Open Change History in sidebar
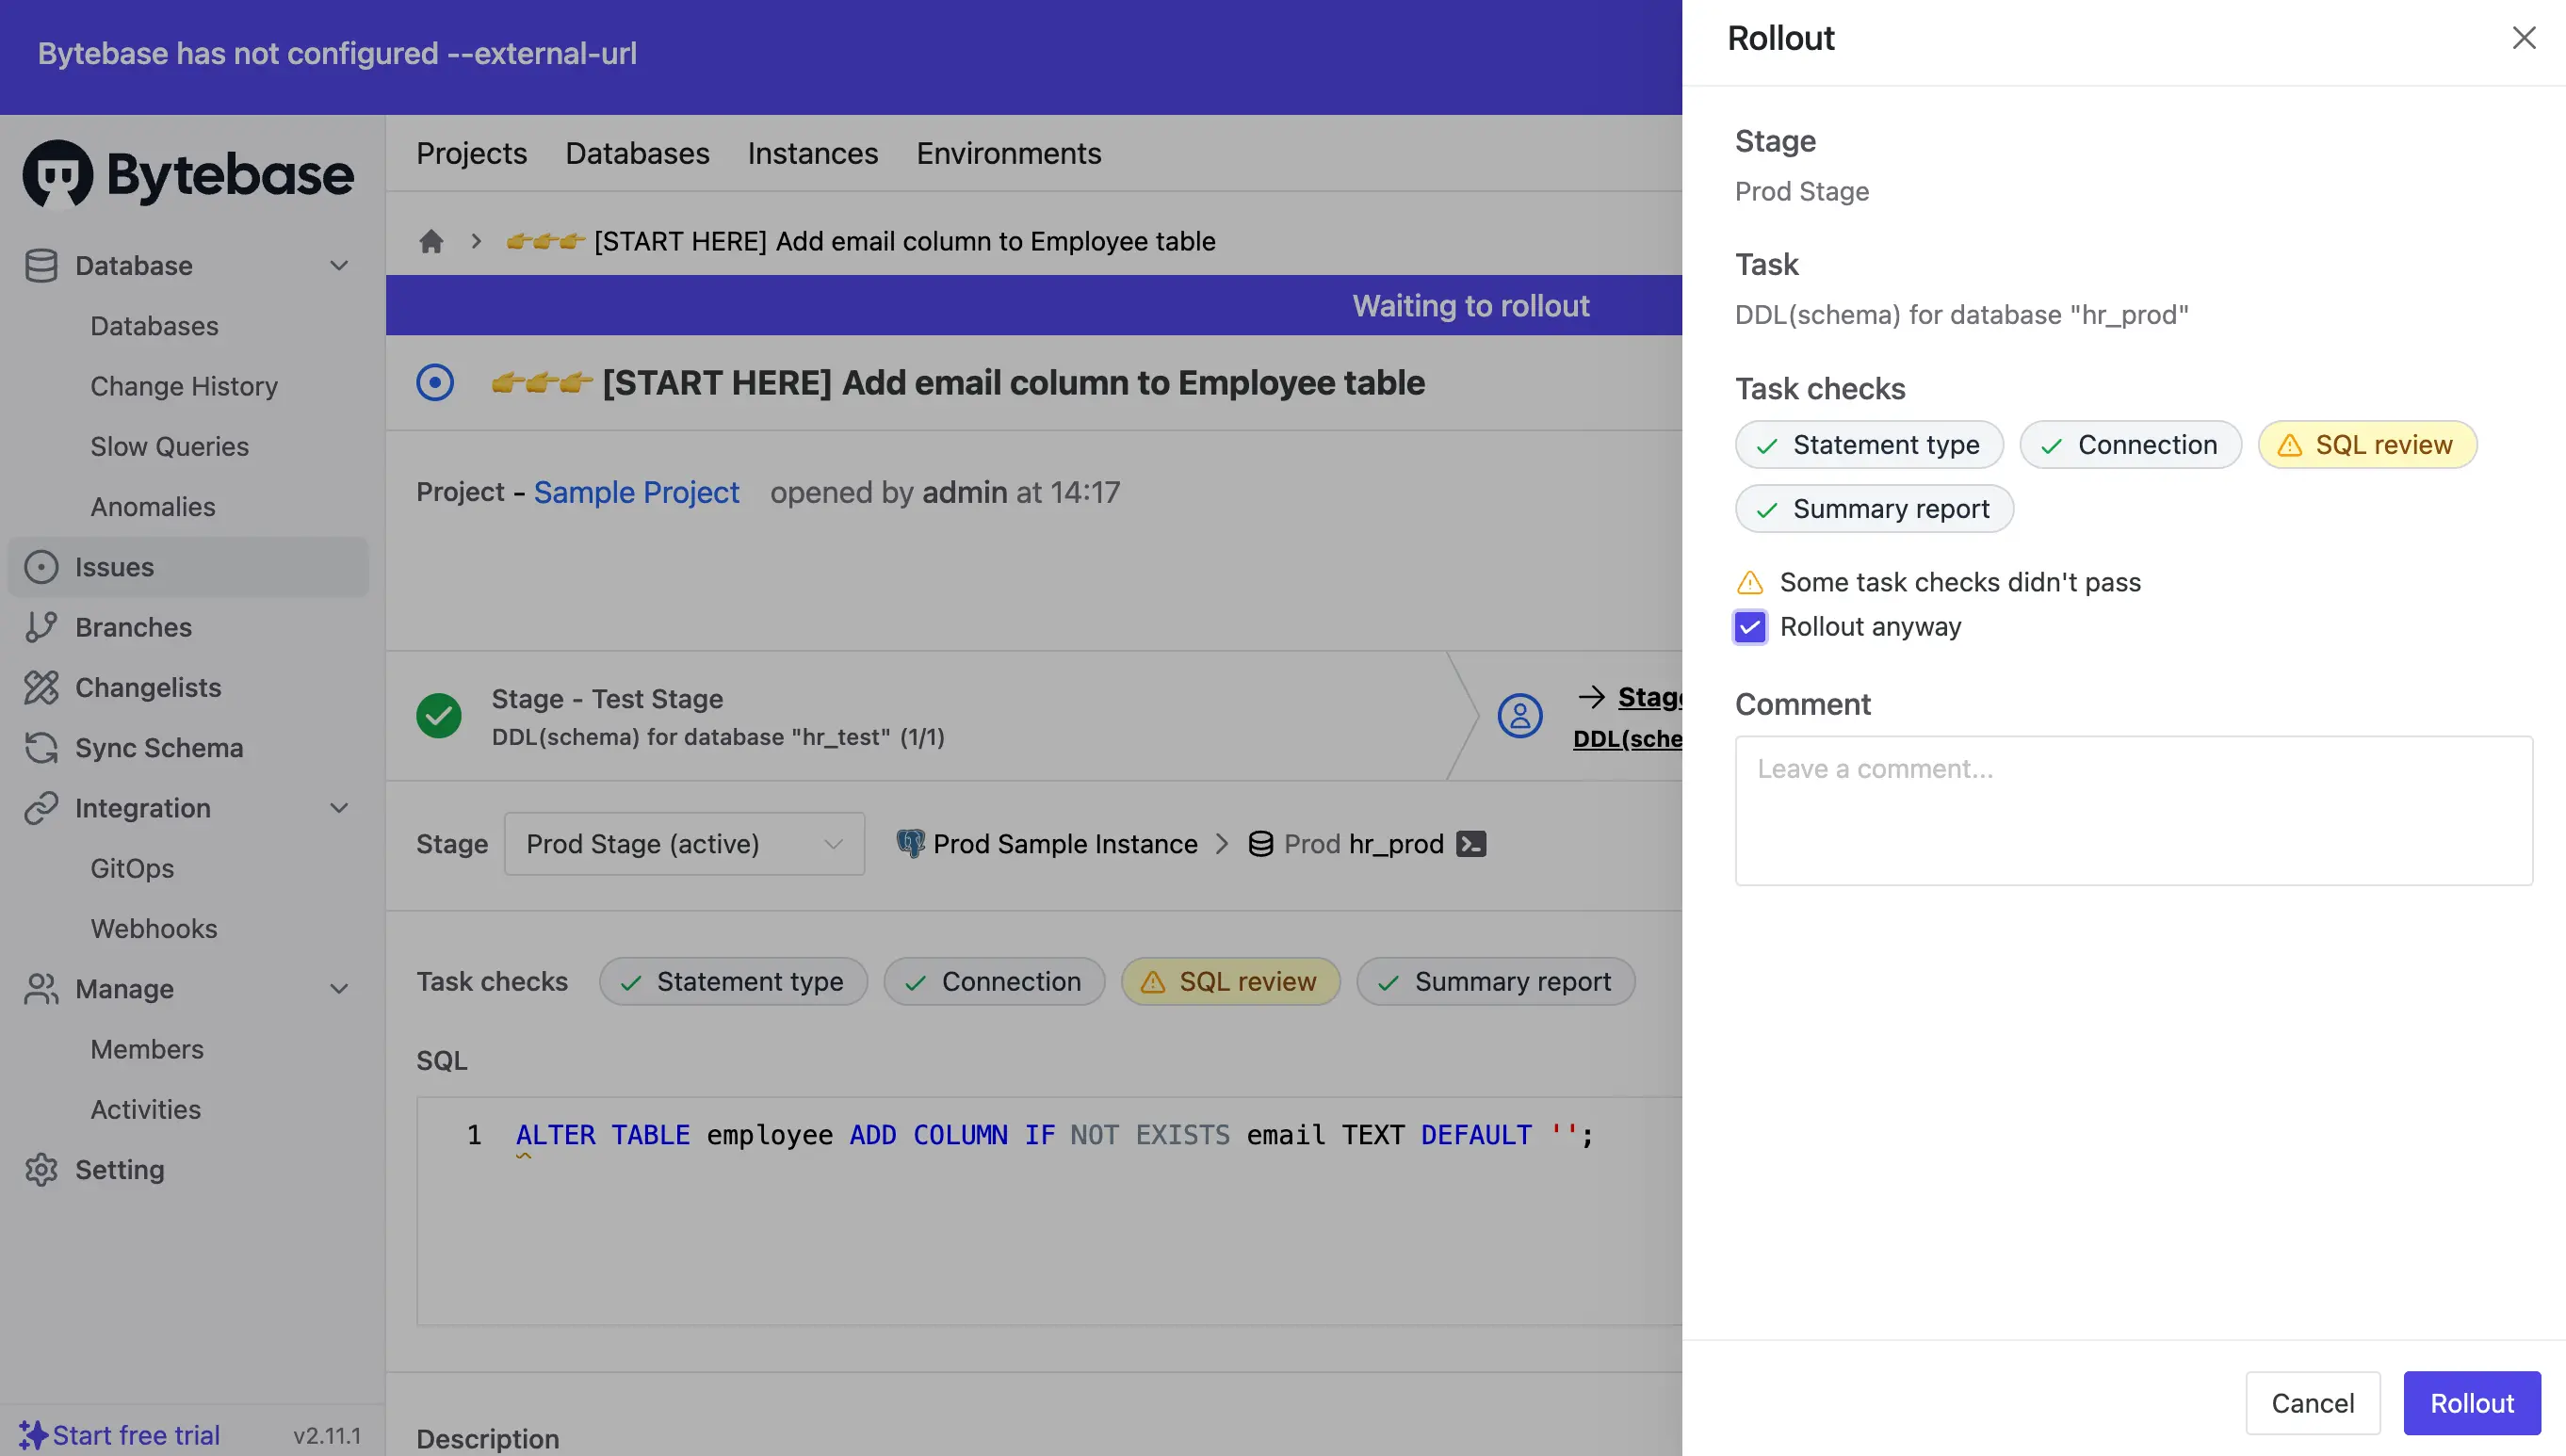The height and width of the screenshot is (1456, 2566). click(x=184, y=386)
